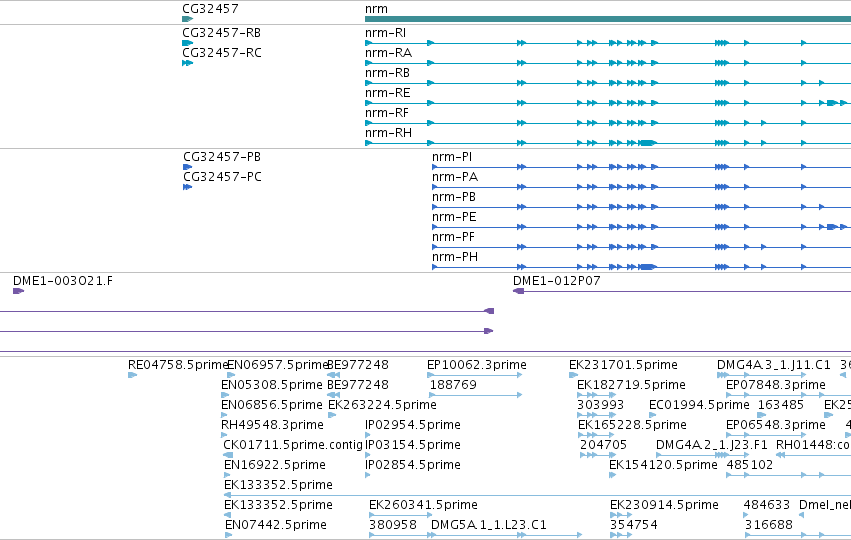This screenshot has height=540, width=851.
Task: Select the 188769 feature label
Action: [x=453, y=385]
